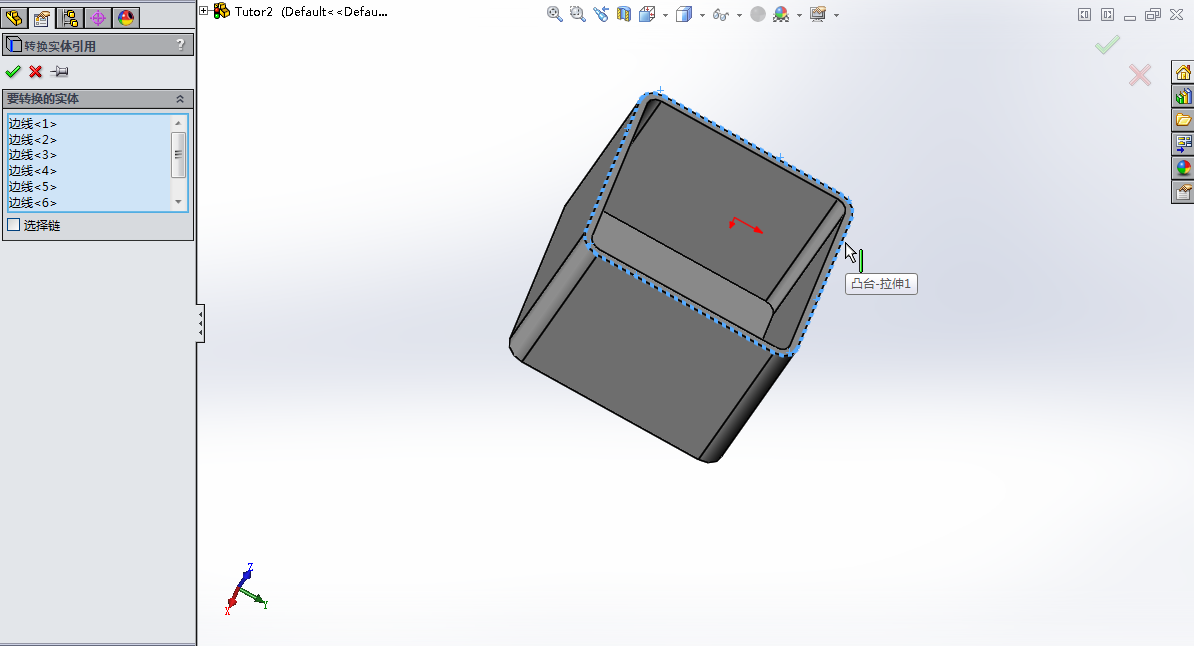This screenshot has height=646, width=1194.
Task: Switch to the PropertyManager tab
Action: [x=42, y=18]
